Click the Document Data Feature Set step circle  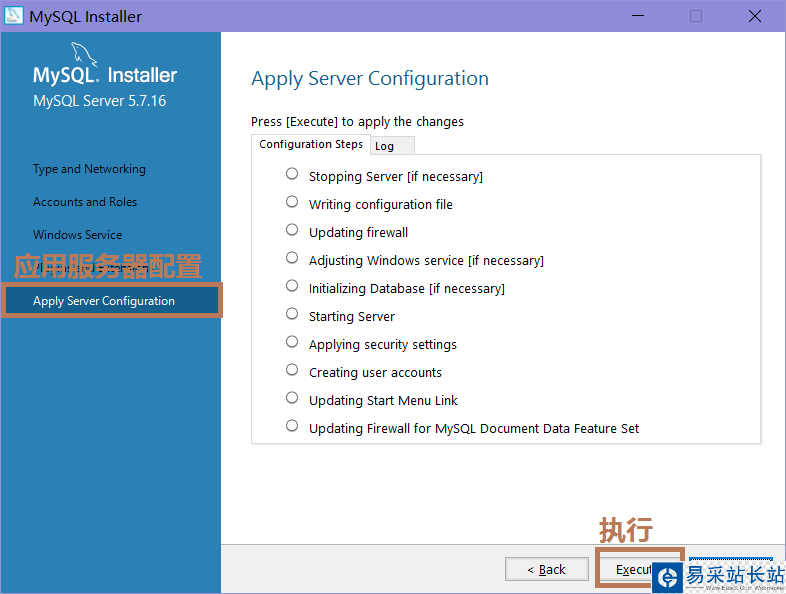tap(292, 426)
